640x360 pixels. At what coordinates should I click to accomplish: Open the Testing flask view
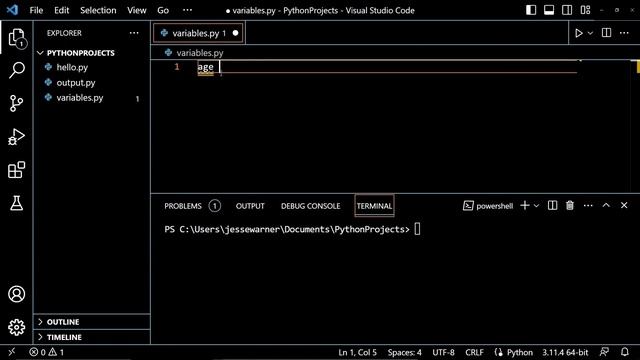pyautogui.click(x=16, y=203)
